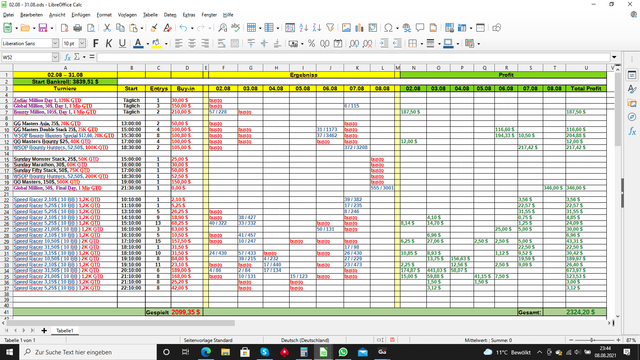Run the spelling check
The height and width of the screenshot is (360, 640).
pos(236,28)
